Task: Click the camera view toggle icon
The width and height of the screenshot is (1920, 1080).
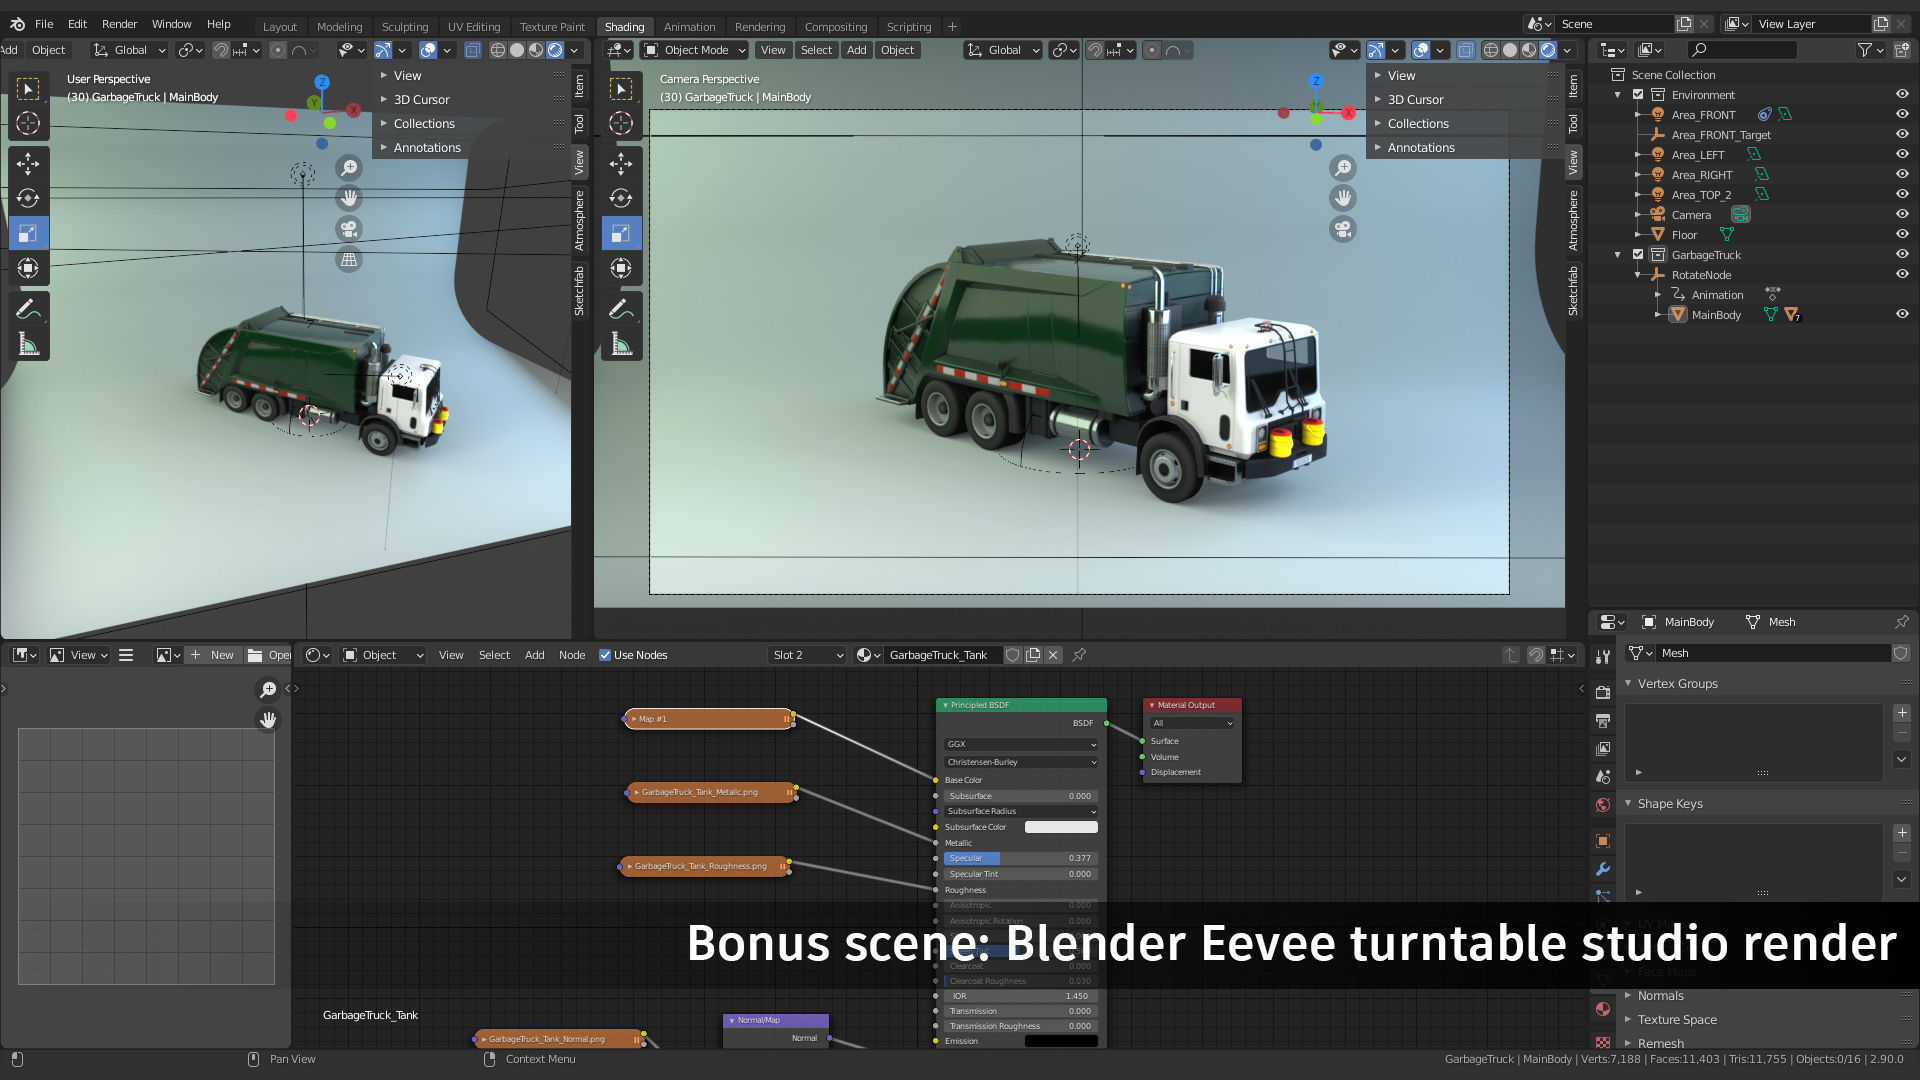Action: pos(349,229)
